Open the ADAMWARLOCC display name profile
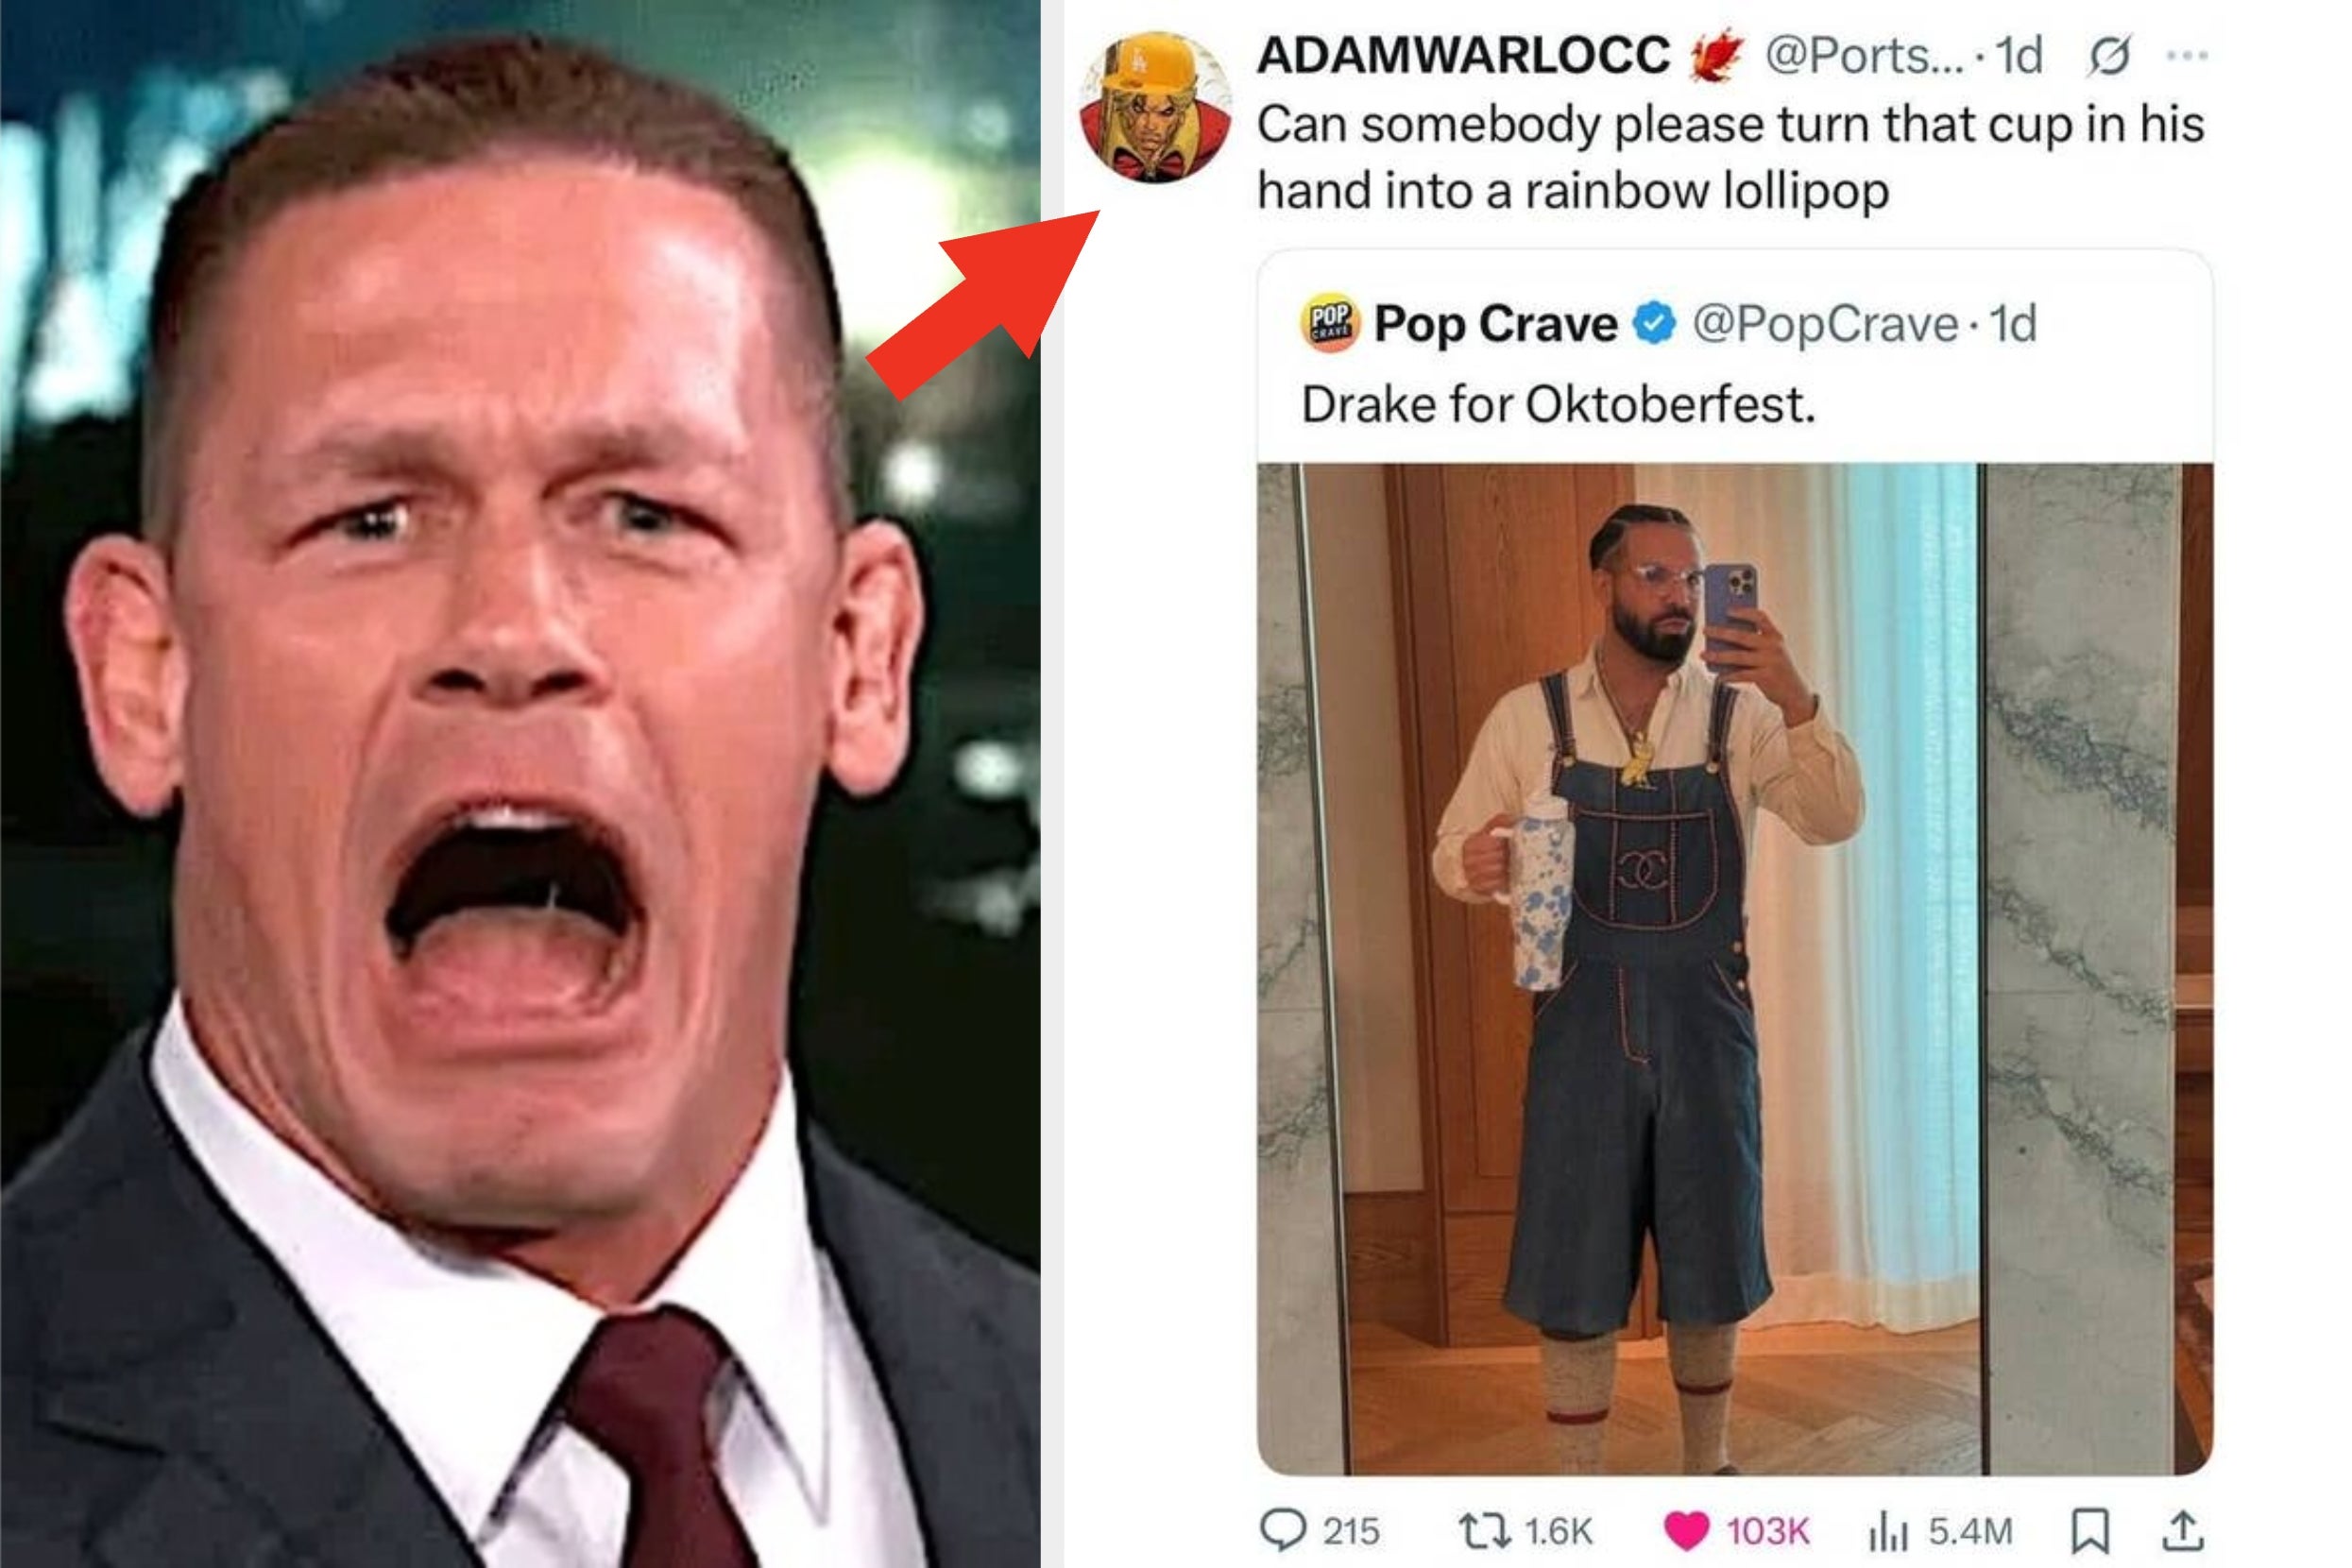The height and width of the screenshot is (1568, 2352). click(x=1463, y=56)
